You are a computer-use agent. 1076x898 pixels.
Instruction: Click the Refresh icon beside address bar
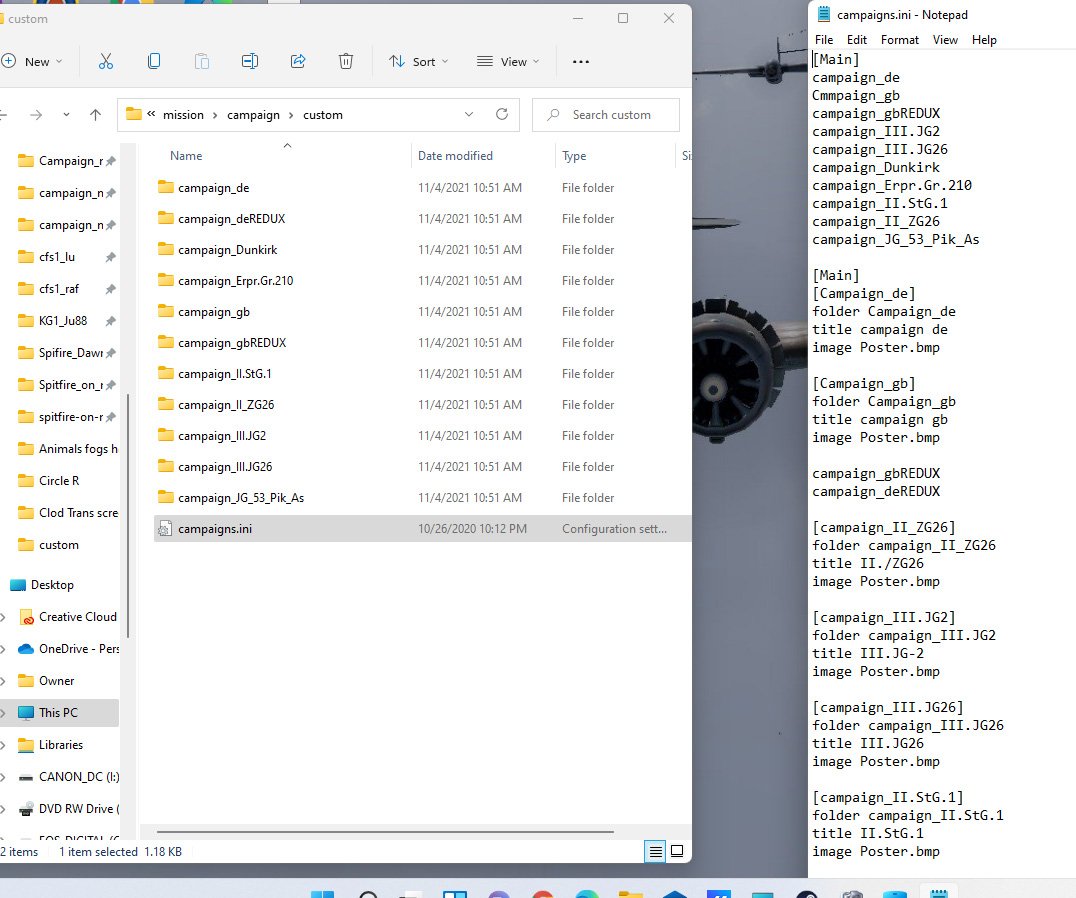tap(502, 114)
